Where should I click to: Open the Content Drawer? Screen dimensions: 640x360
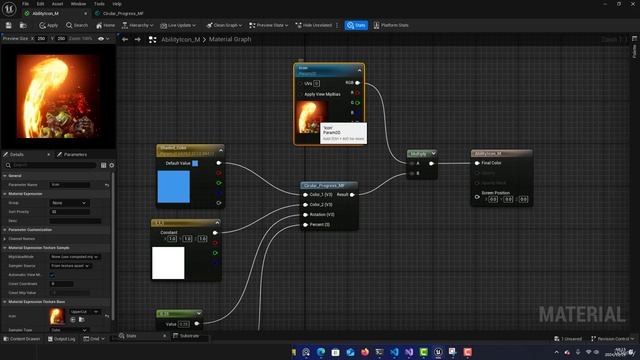tap(22, 339)
